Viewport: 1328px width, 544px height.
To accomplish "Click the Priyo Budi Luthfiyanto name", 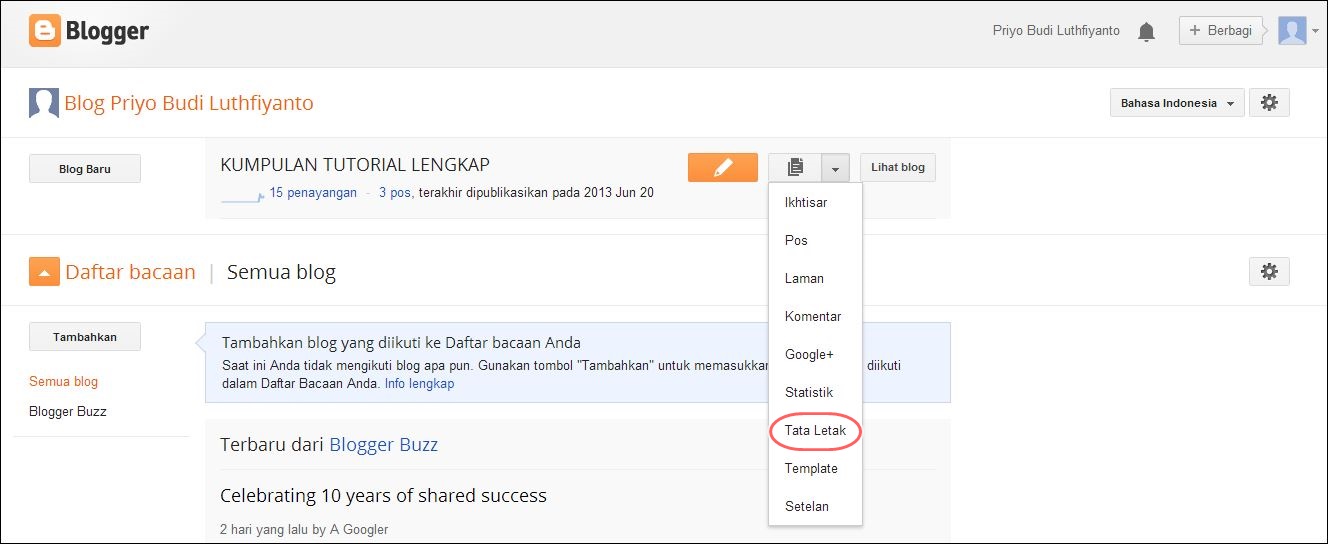I will click(1056, 31).
